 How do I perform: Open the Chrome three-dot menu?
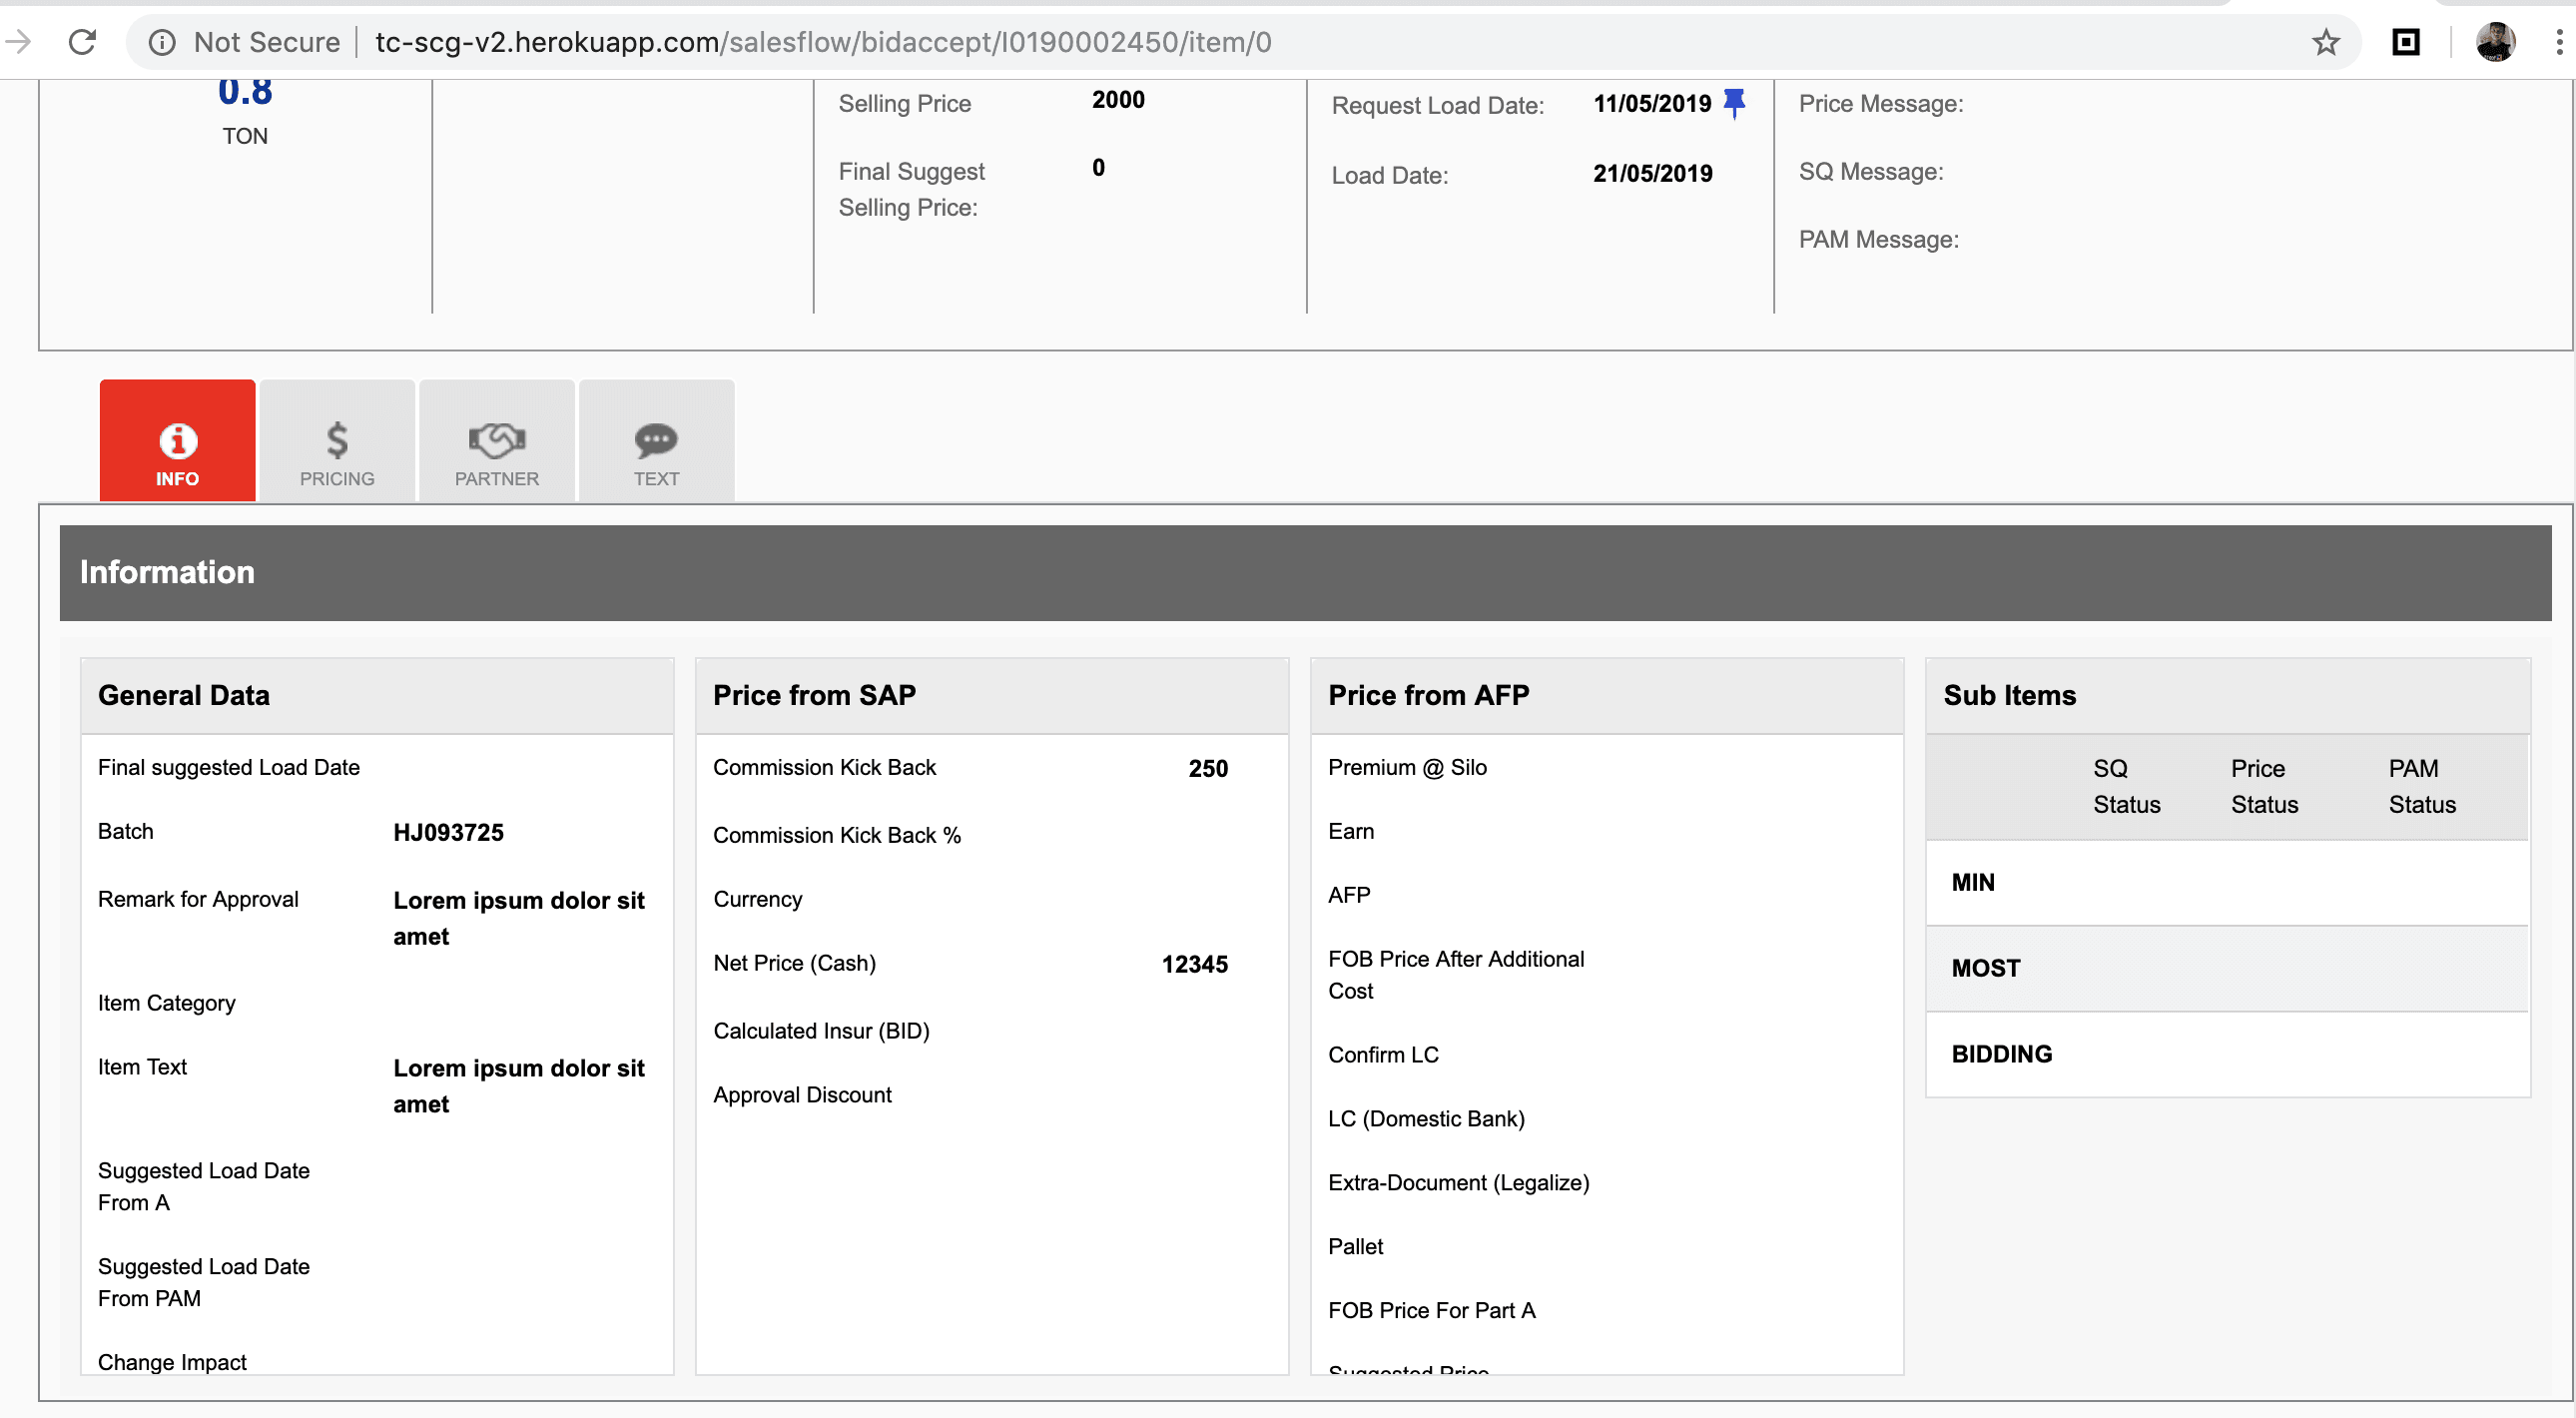pyautogui.click(x=2559, y=42)
